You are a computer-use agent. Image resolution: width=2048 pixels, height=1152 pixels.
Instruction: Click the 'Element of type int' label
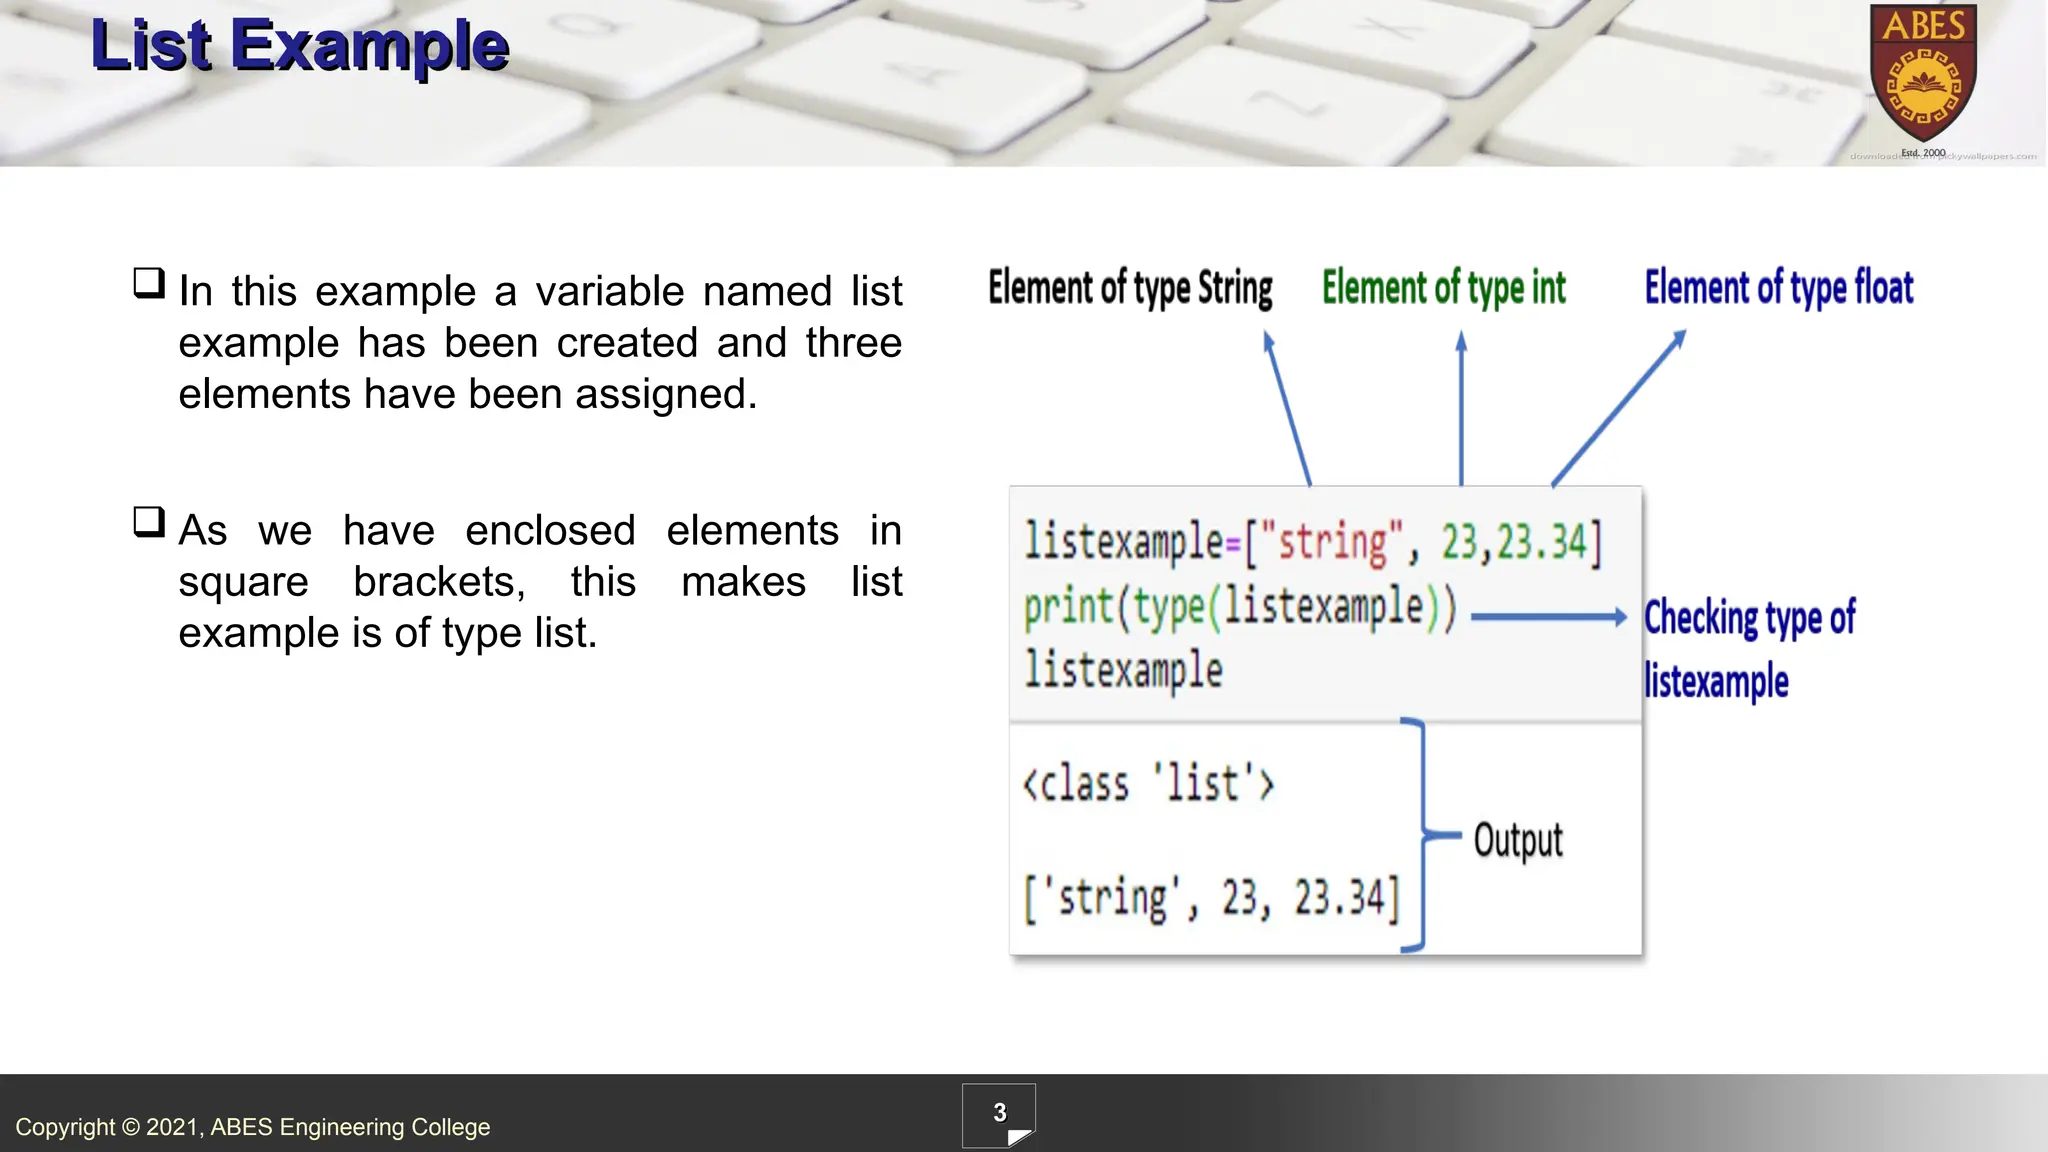point(1444,288)
